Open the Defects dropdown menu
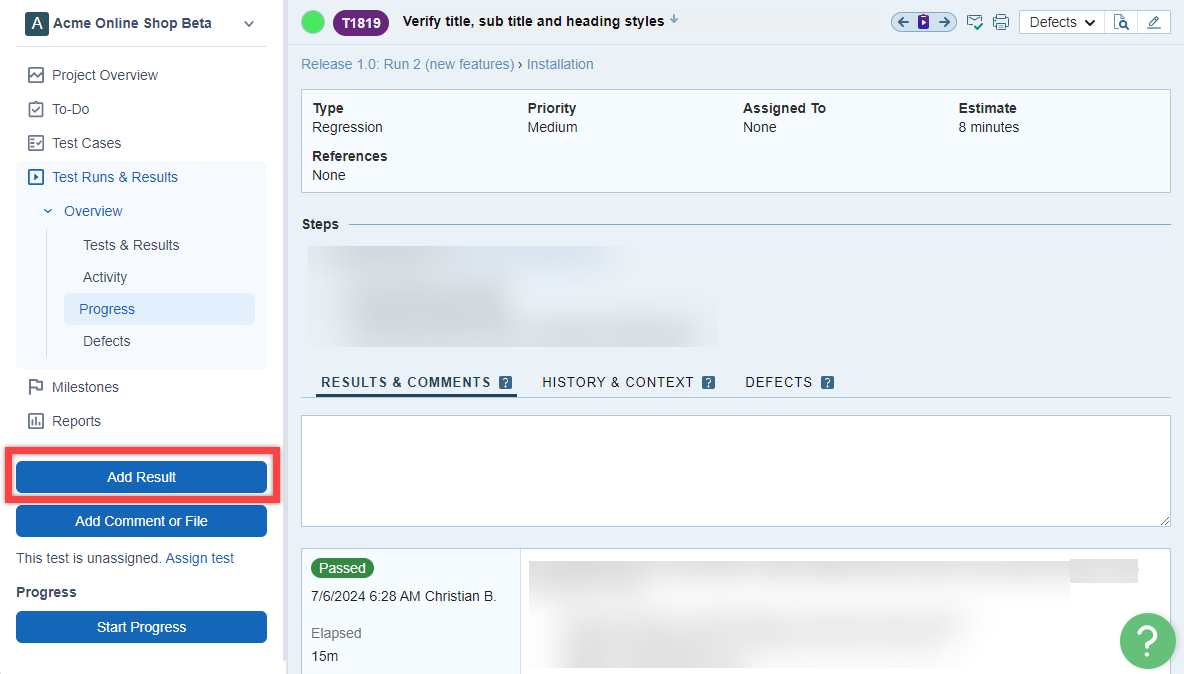 (x=1062, y=22)
